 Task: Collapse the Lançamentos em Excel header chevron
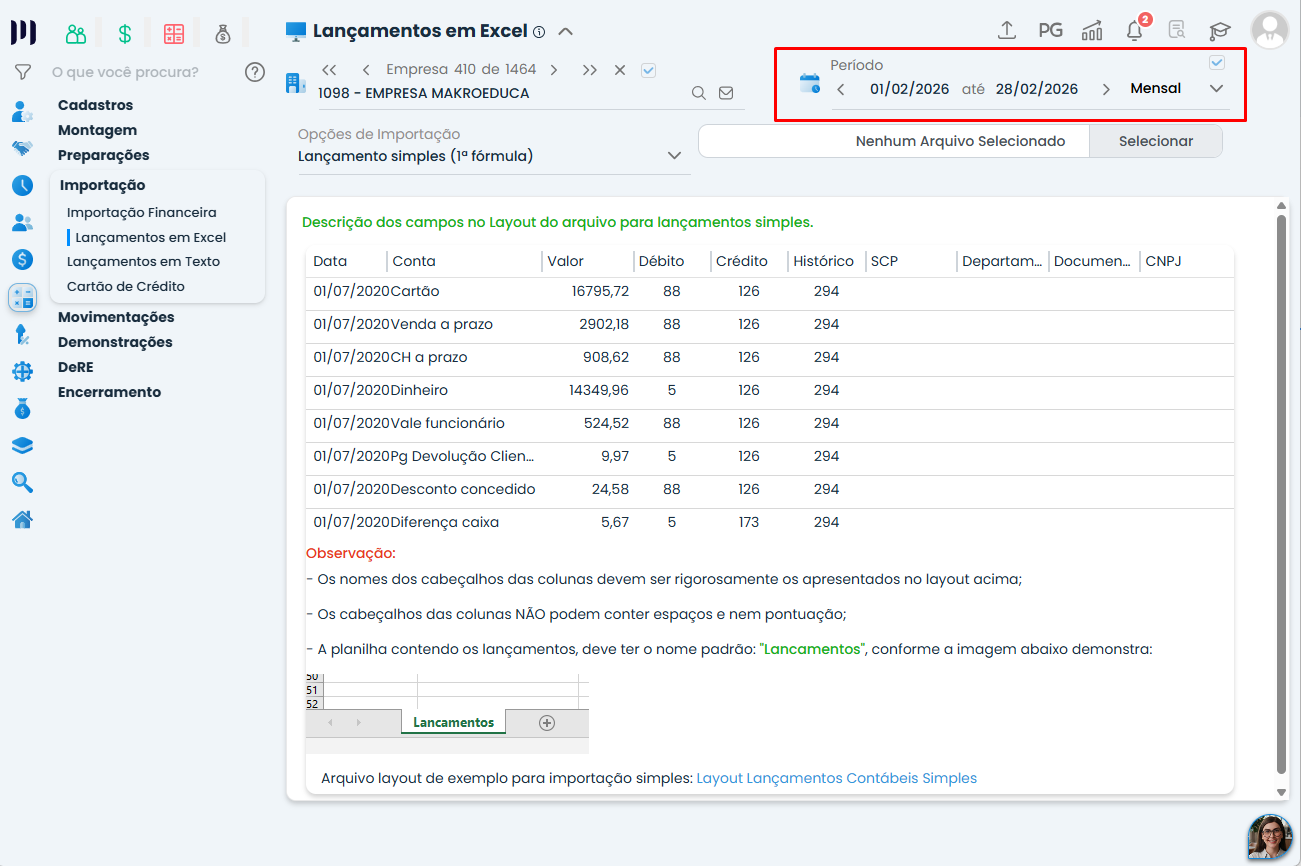[565, 31]
